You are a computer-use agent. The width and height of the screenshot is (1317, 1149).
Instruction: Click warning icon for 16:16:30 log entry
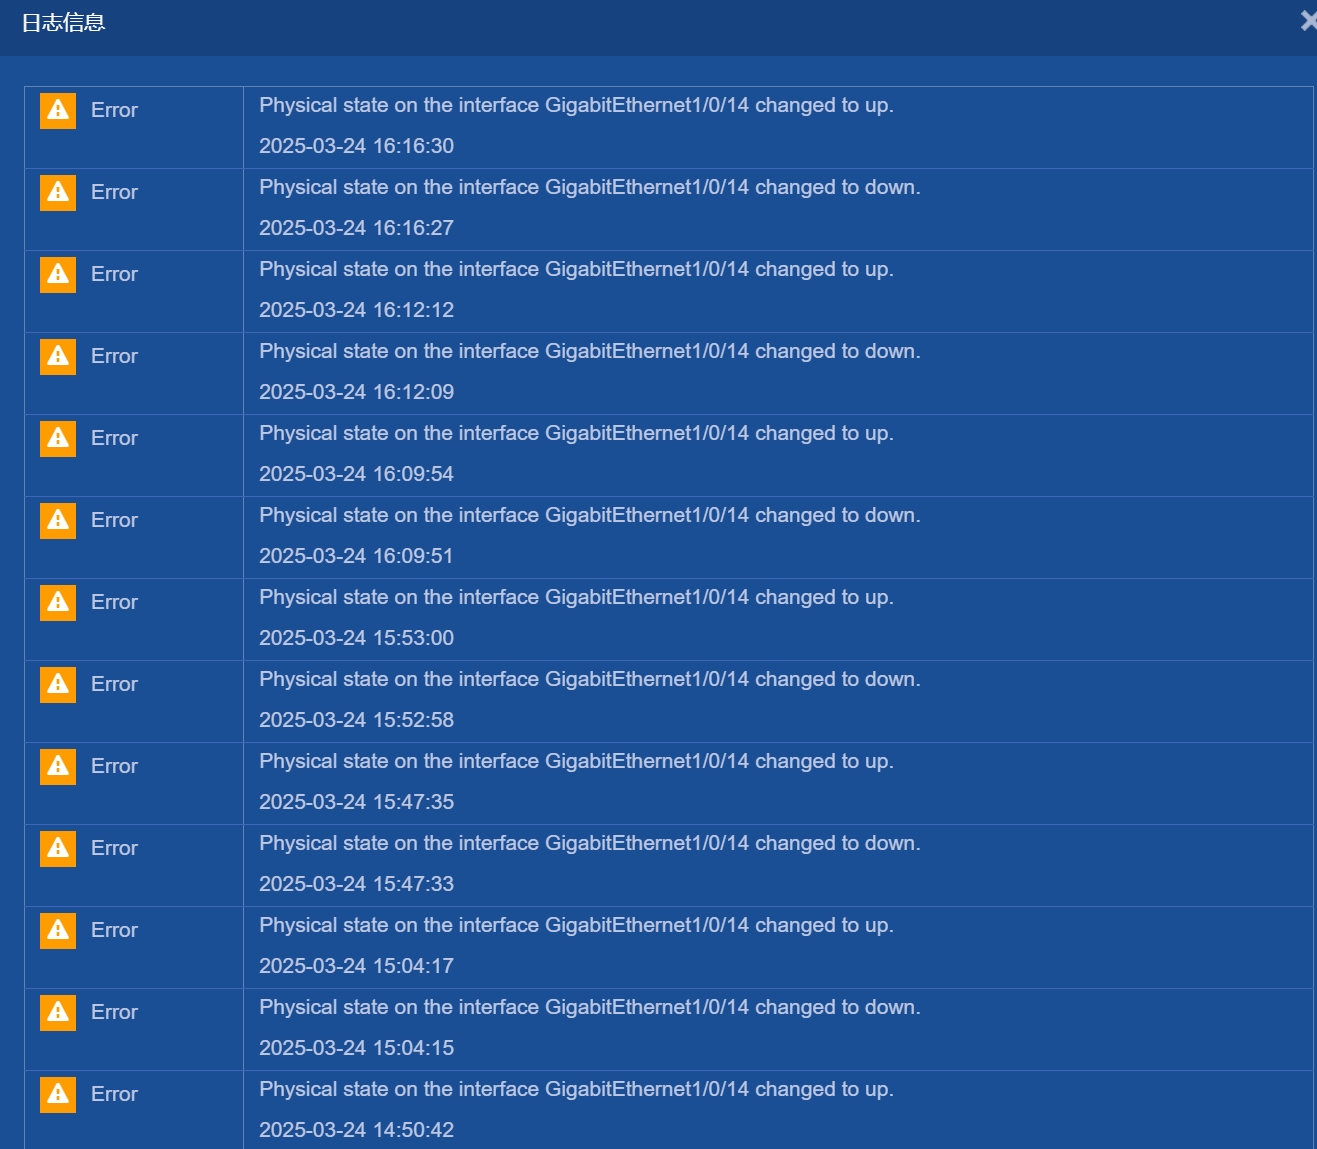(58, 110)
